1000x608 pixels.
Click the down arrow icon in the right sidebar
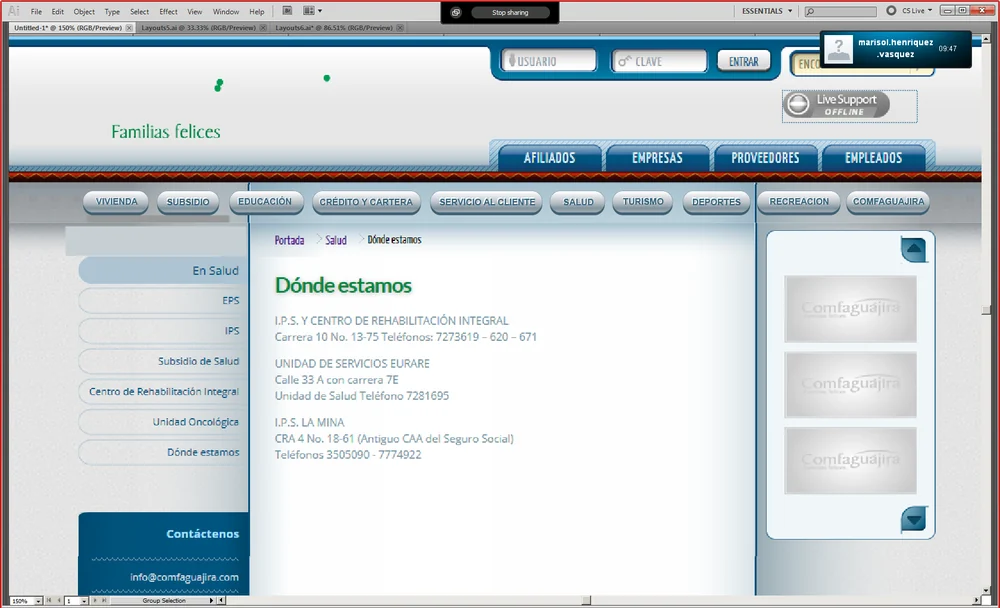[x=913, y=520]
